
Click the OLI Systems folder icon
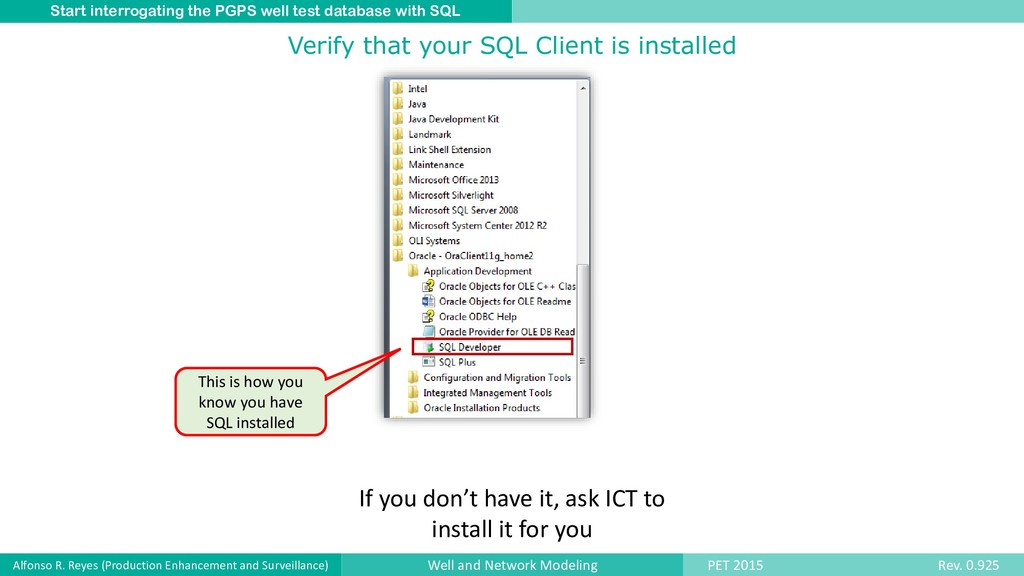pos(398,240)
